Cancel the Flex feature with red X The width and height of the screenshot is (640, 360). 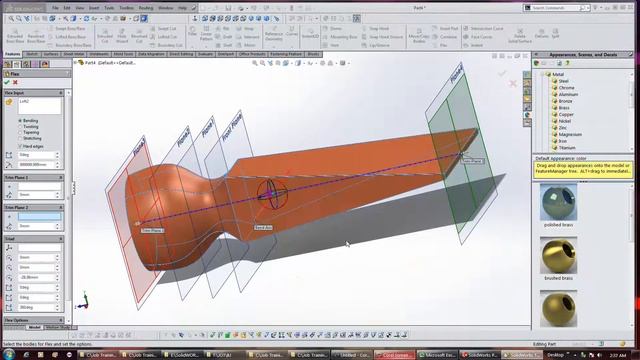(16, 82)
